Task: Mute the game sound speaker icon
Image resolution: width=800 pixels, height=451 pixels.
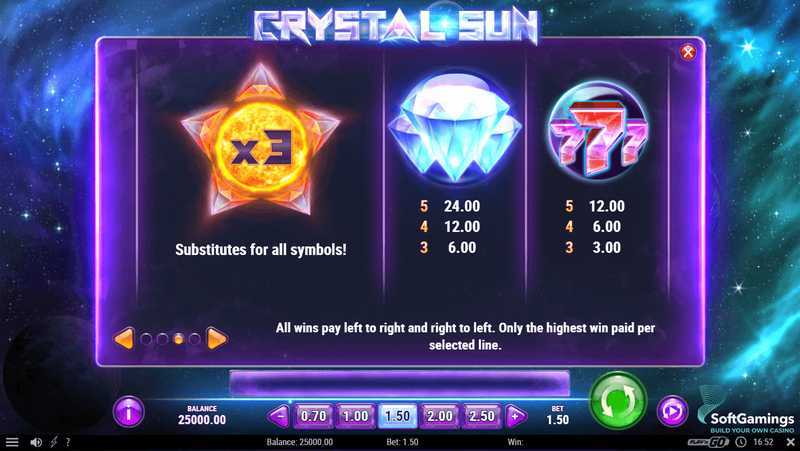Action: [36, 442]
